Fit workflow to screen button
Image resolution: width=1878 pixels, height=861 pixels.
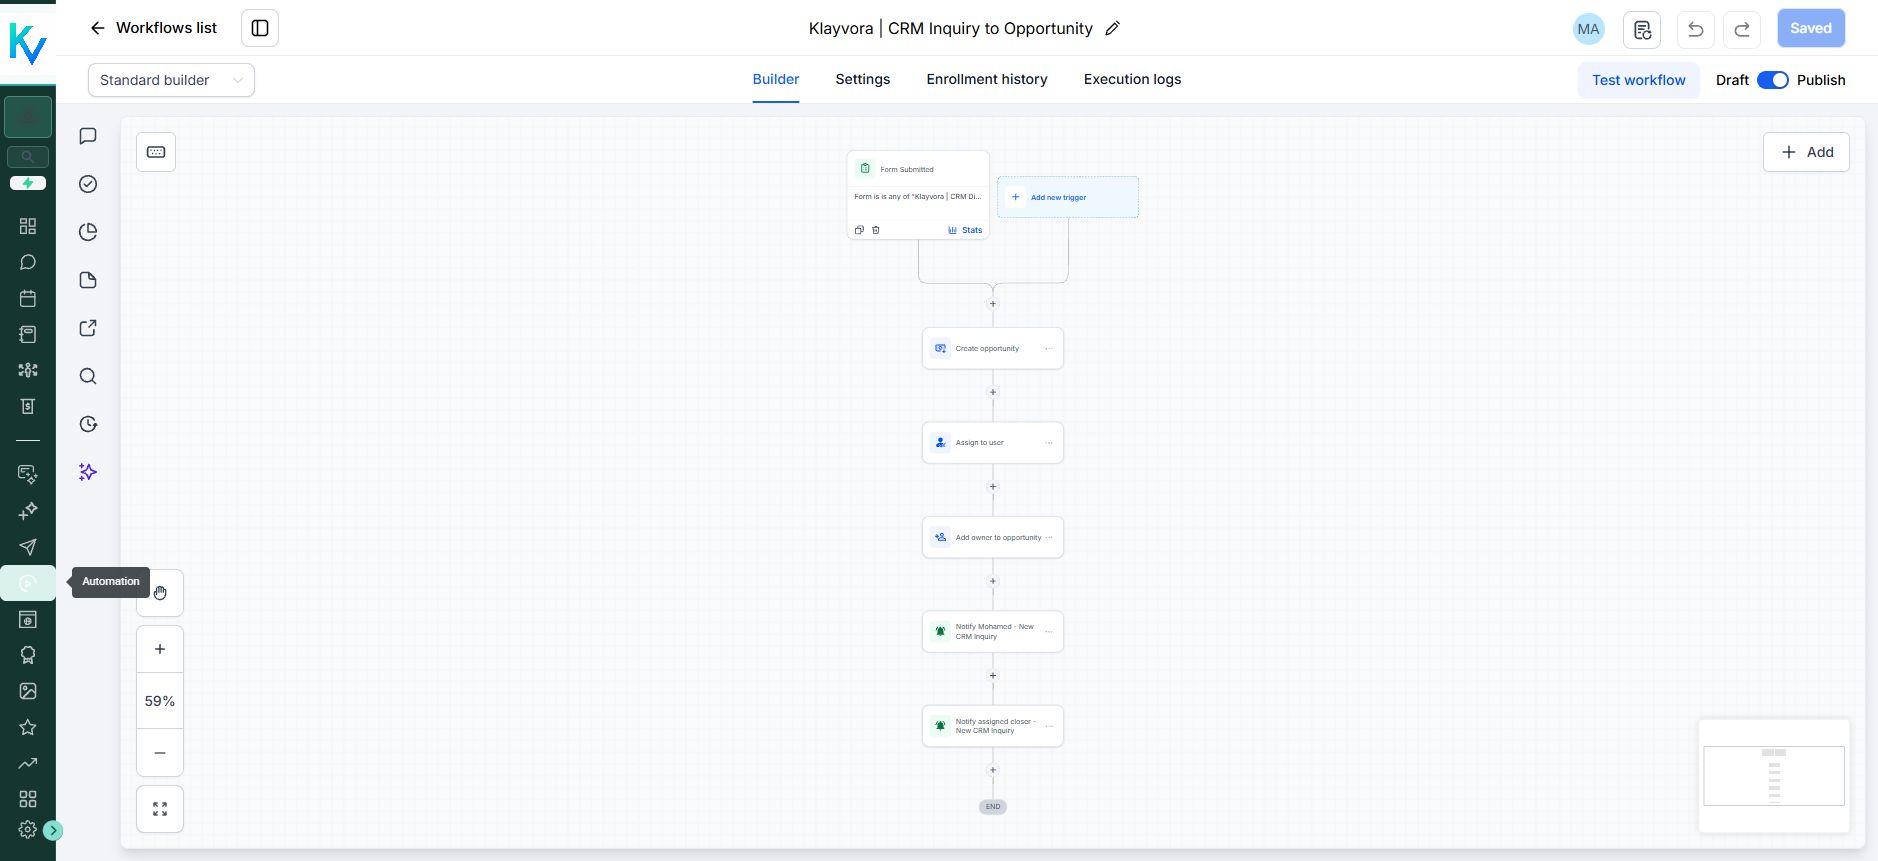[x=160, y=809]
